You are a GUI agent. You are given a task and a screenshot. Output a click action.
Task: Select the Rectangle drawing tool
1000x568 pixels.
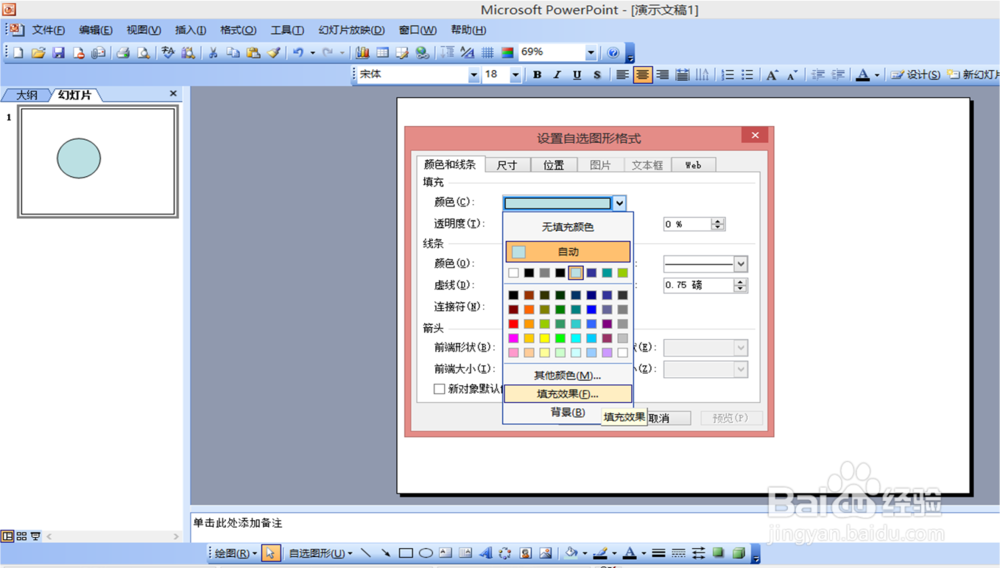[406, 553]
